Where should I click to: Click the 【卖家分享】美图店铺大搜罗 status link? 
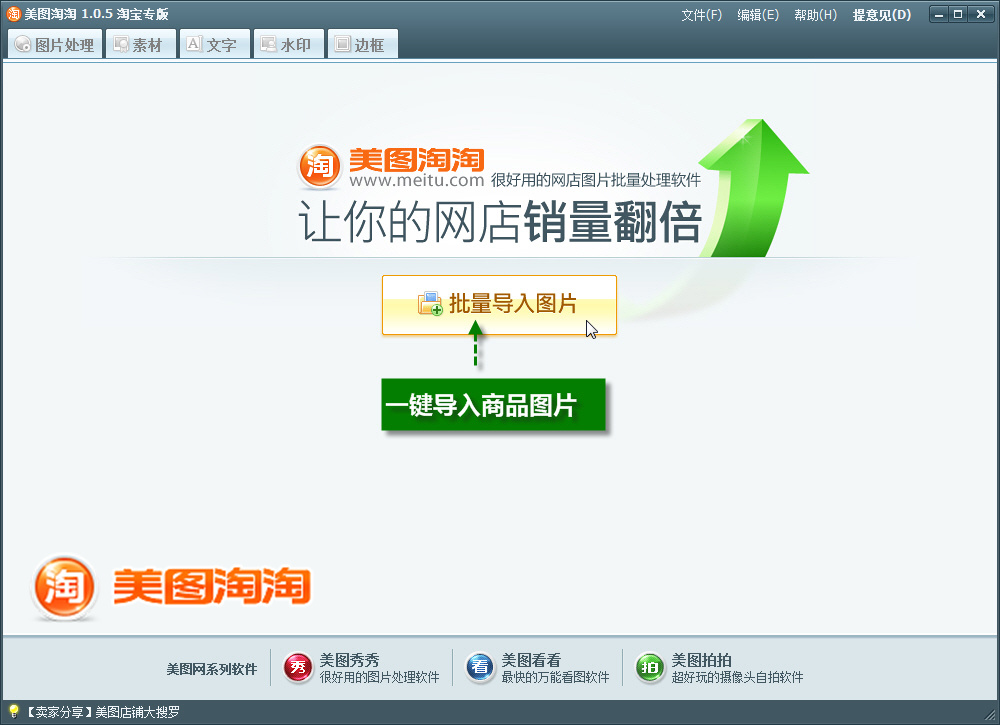pyautogui.click(x=102, y=712)
